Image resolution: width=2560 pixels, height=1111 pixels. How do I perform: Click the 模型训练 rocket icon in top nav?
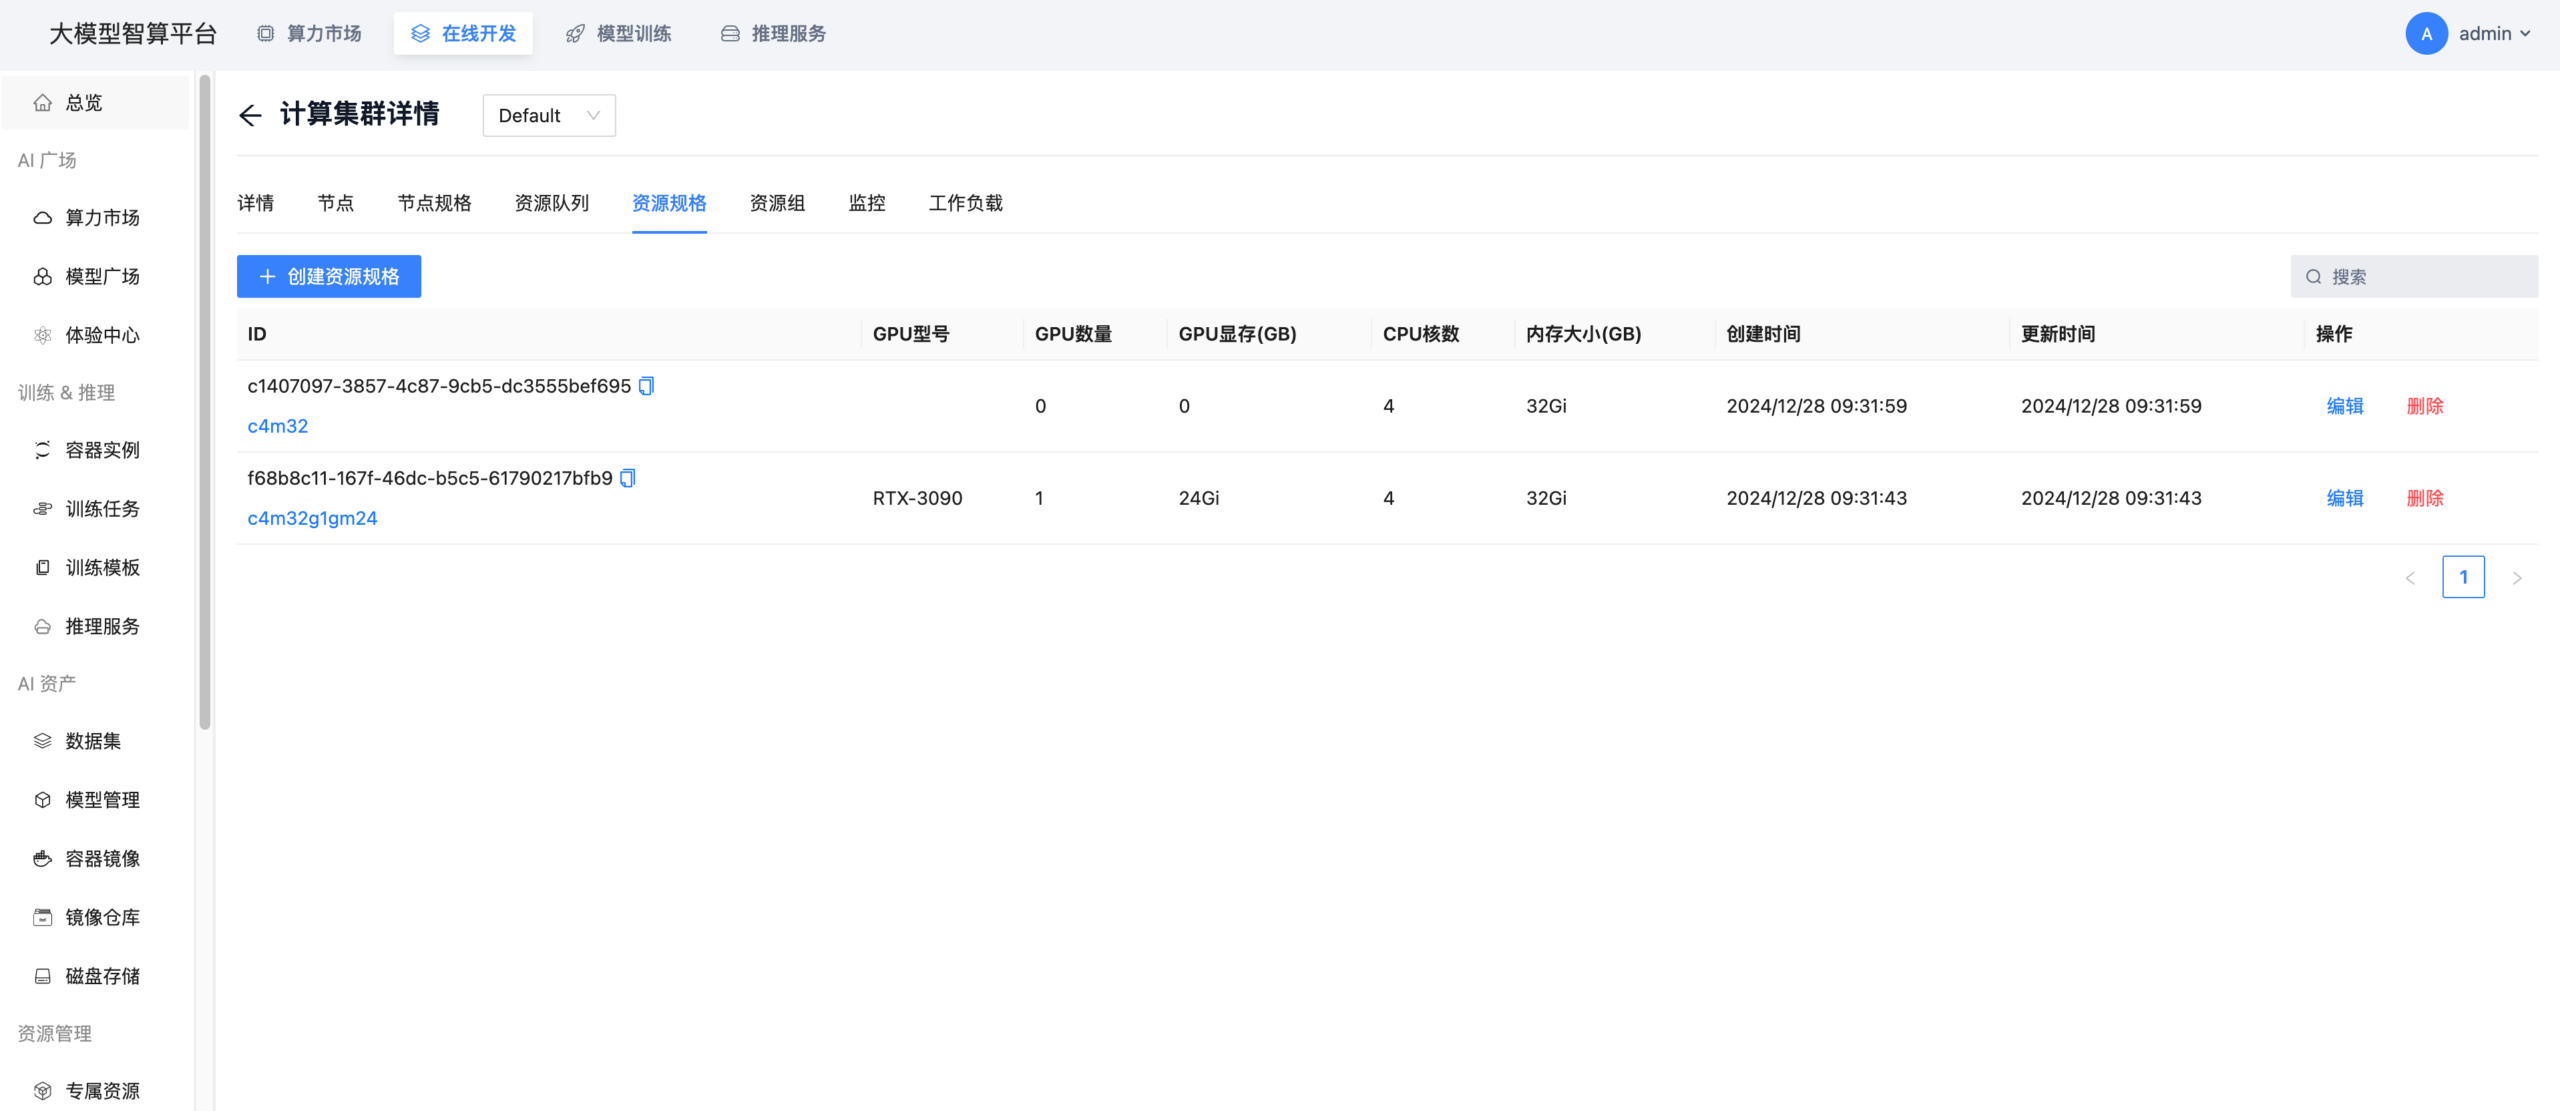[575, 34]
